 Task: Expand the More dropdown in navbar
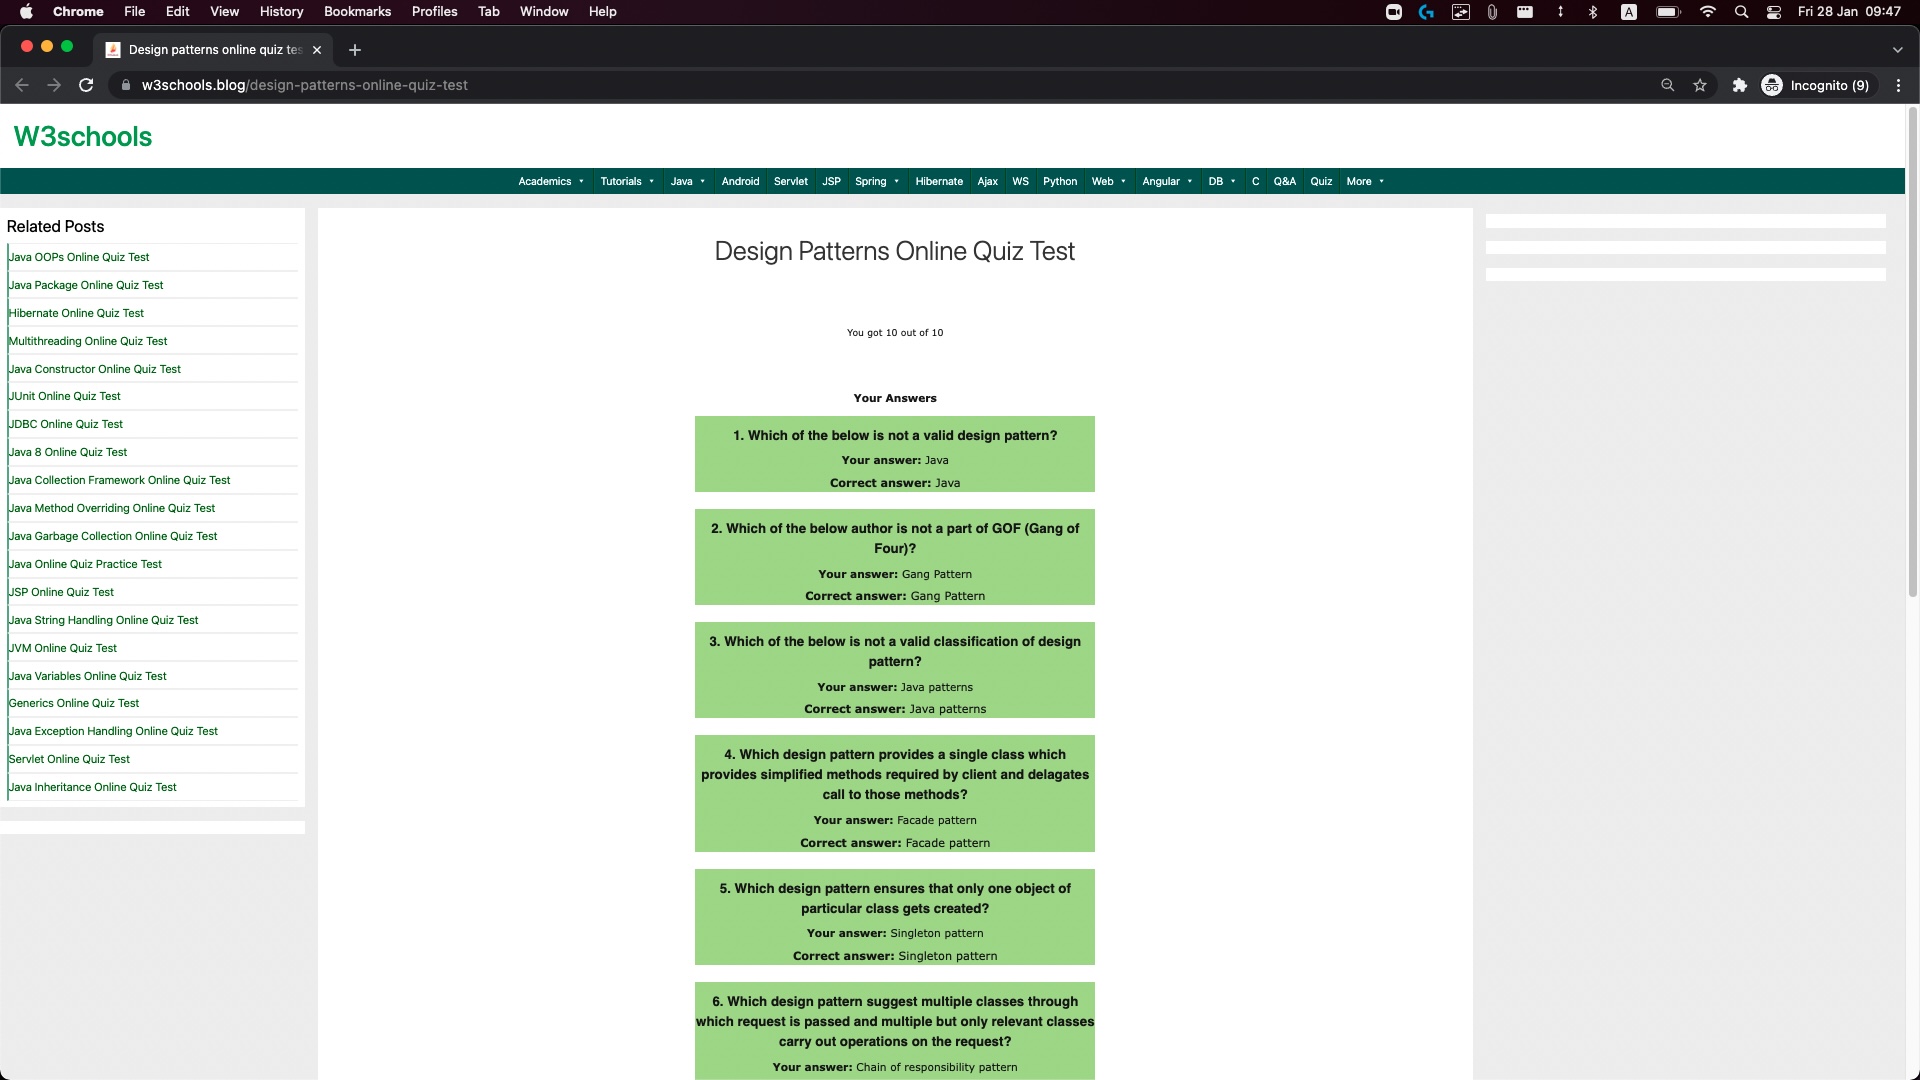coord(1365,181)
